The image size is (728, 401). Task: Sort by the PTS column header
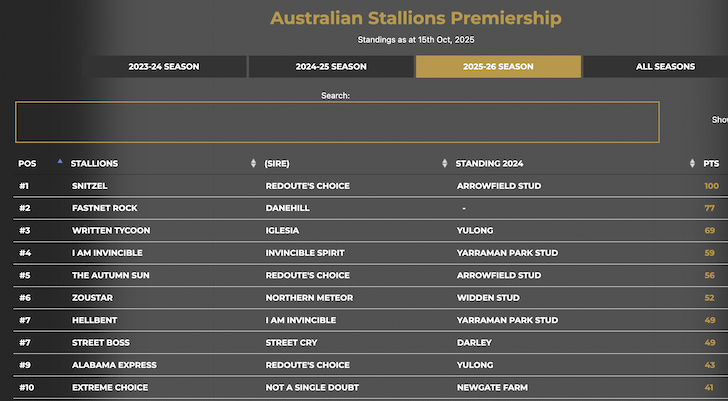[711, 163]
